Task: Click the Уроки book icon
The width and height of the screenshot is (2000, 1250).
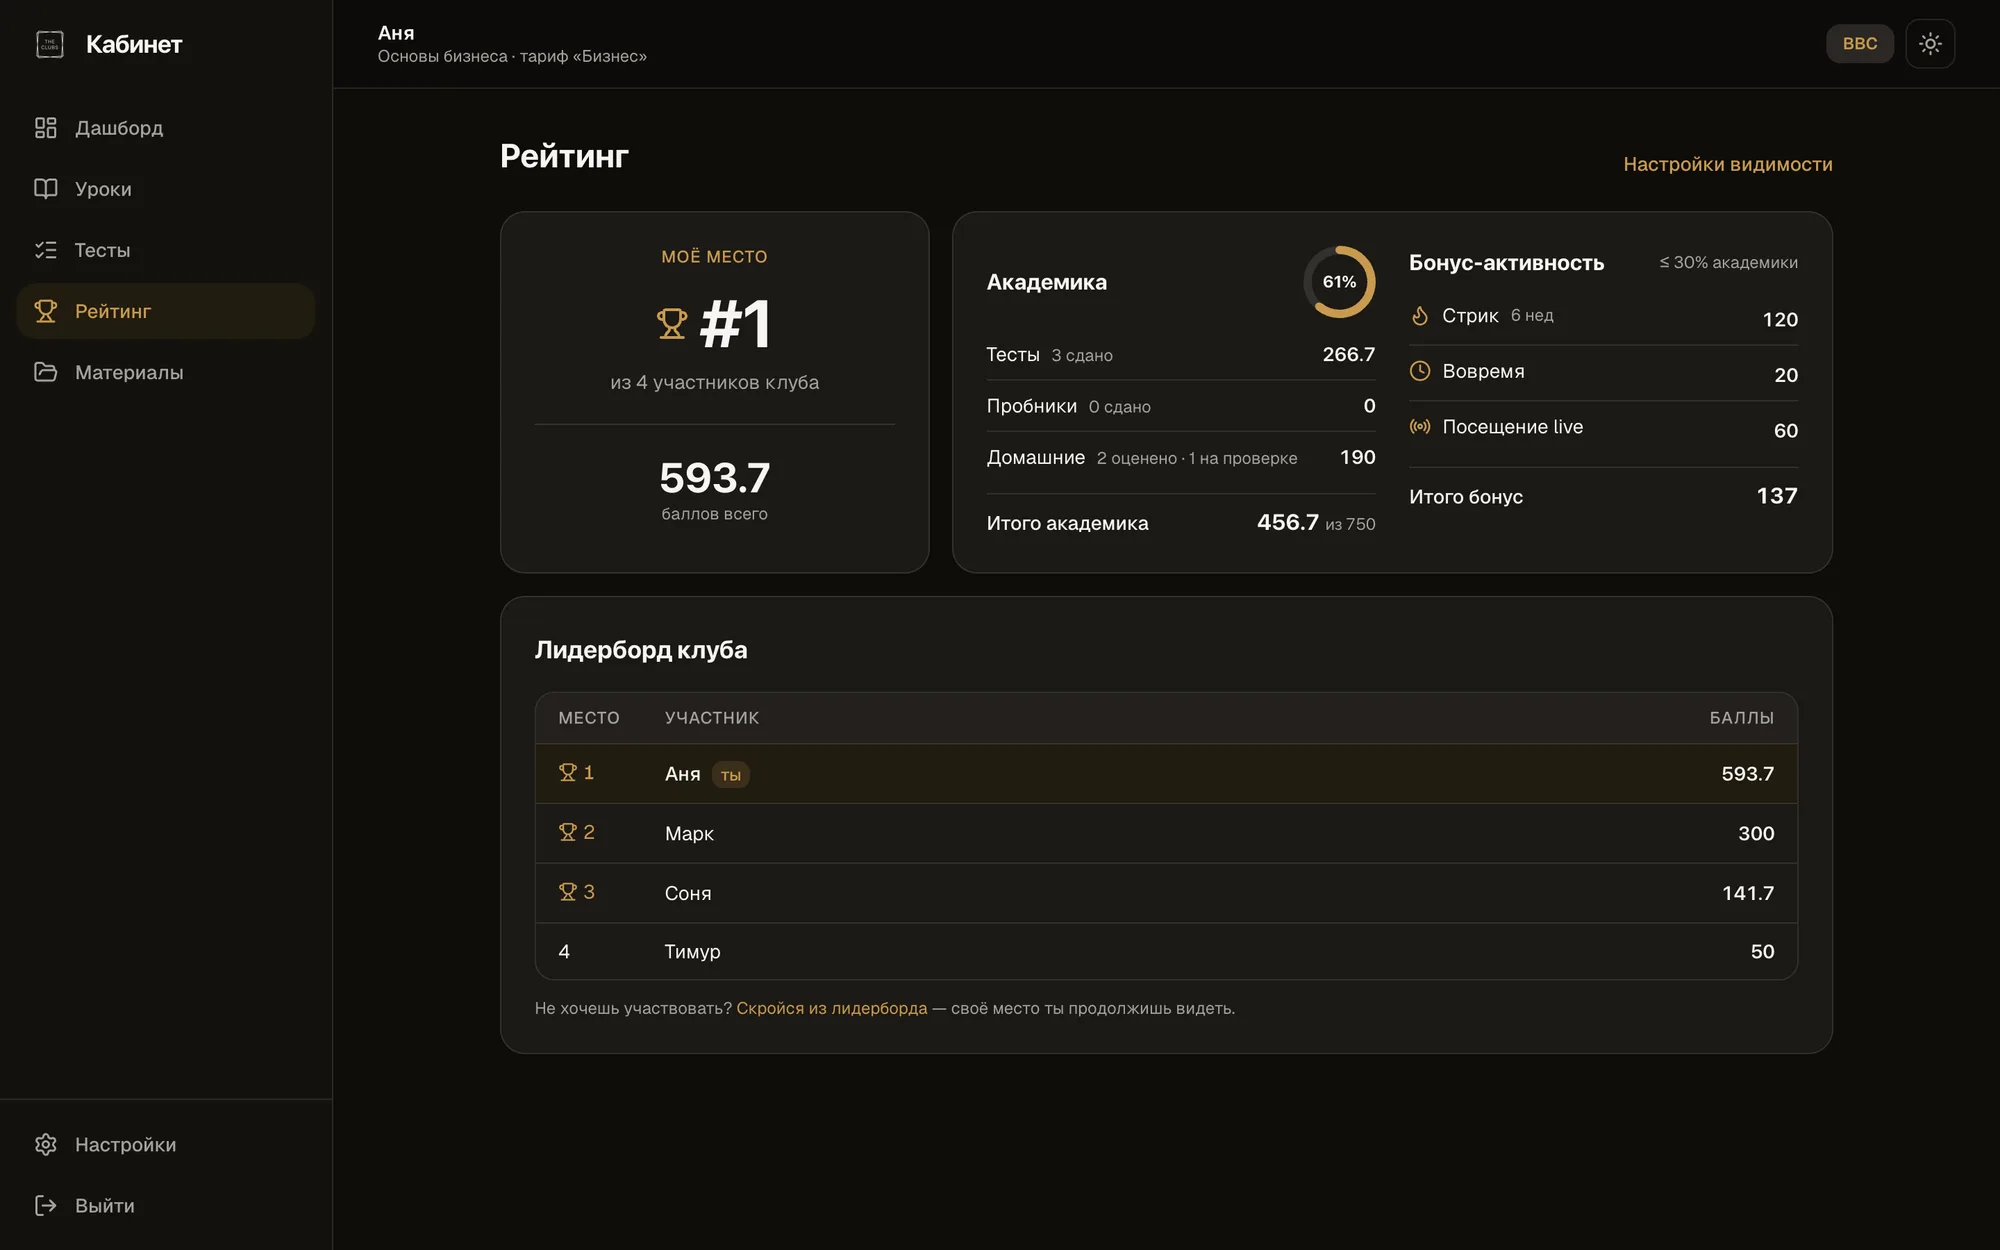Action: [46, 189]
